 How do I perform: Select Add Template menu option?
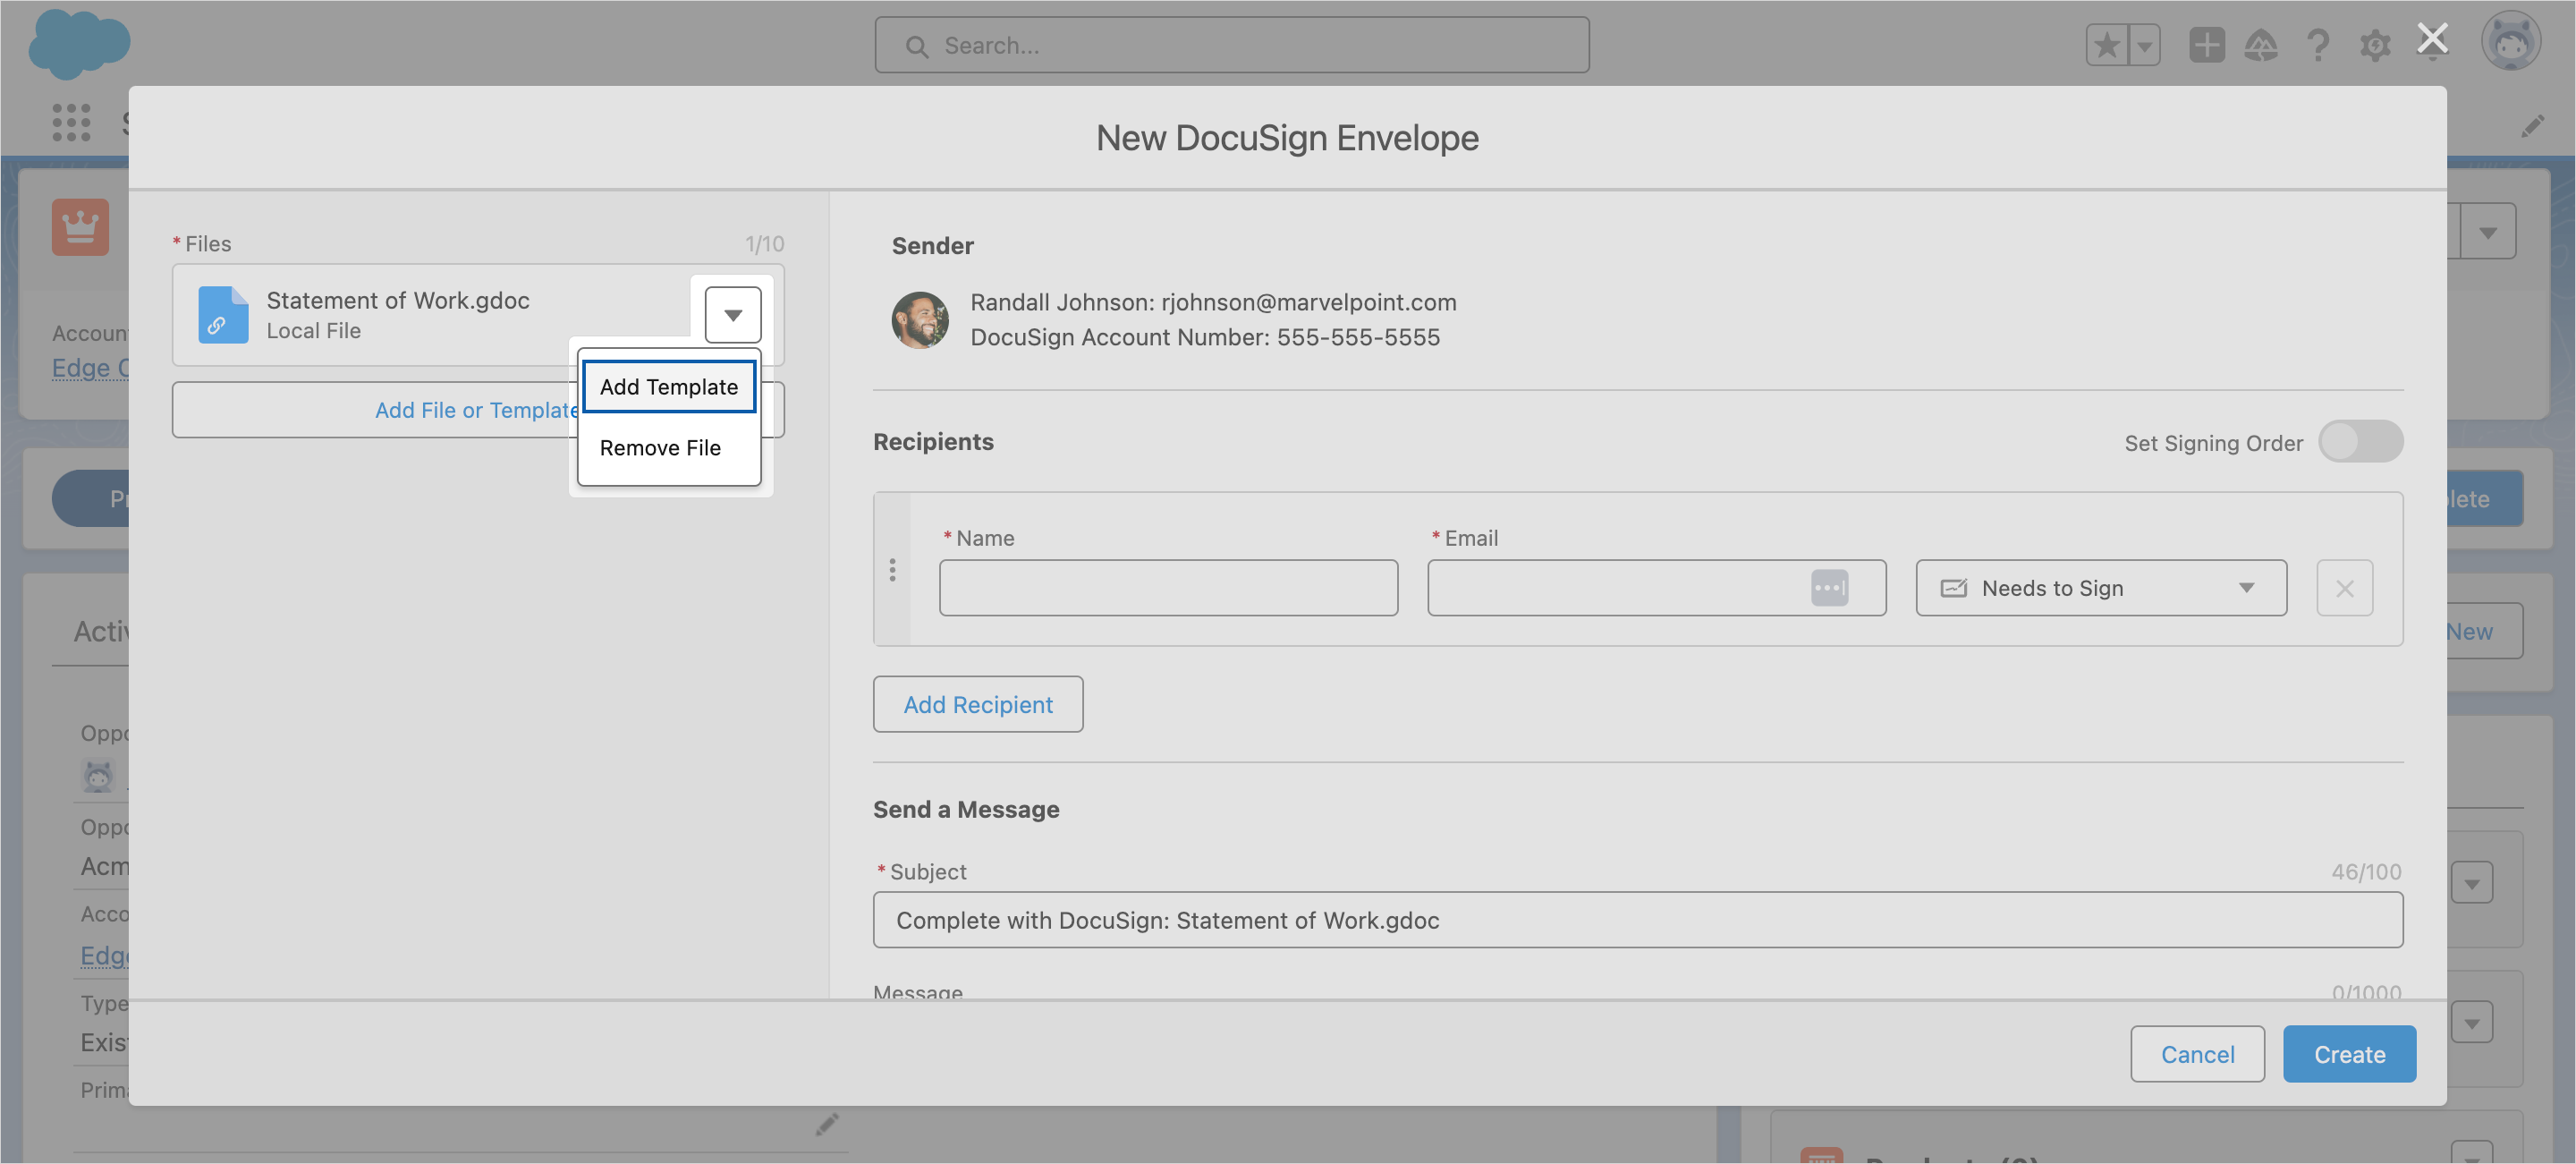coord(668,387)
